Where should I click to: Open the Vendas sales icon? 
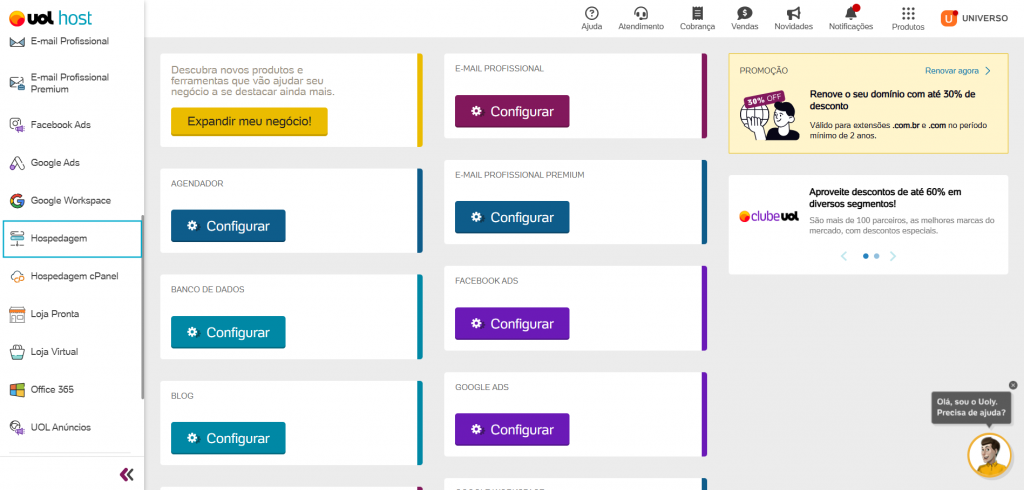tap(744, 14)
